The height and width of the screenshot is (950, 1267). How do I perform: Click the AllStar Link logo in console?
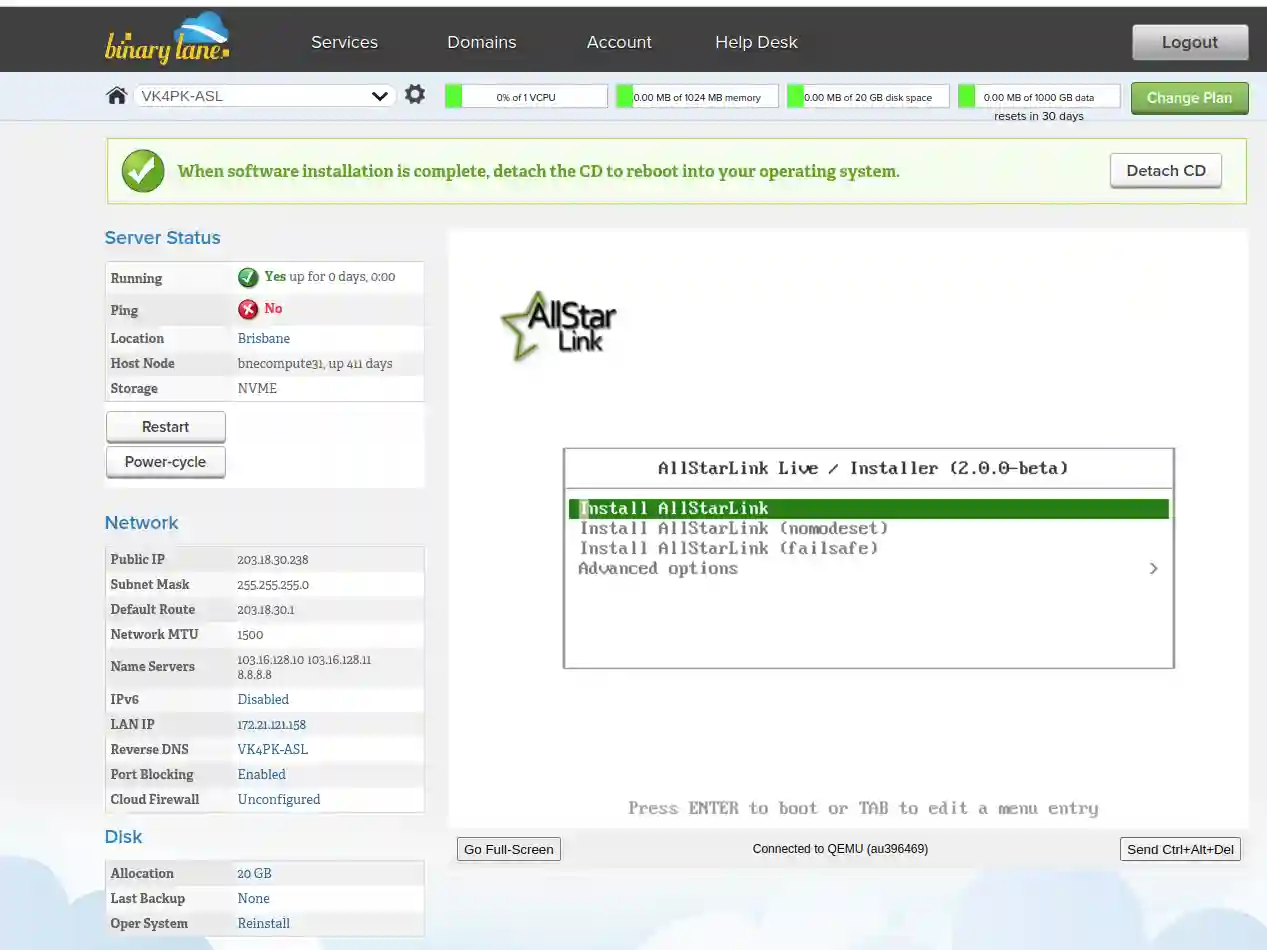click(558, 326)
